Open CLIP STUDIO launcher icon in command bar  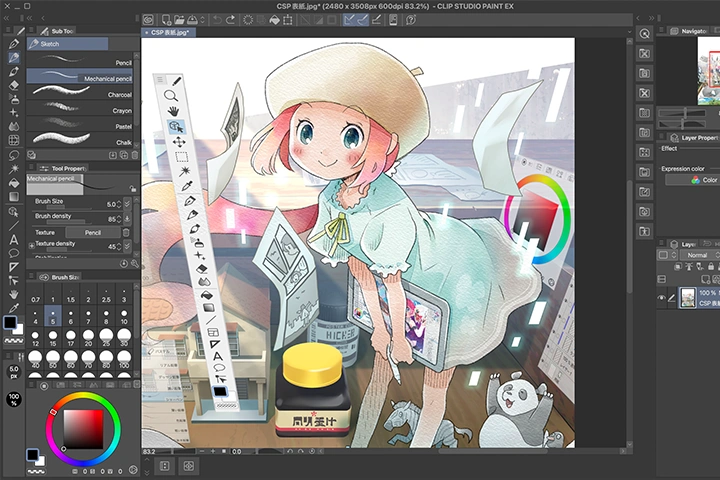(148, 20)
